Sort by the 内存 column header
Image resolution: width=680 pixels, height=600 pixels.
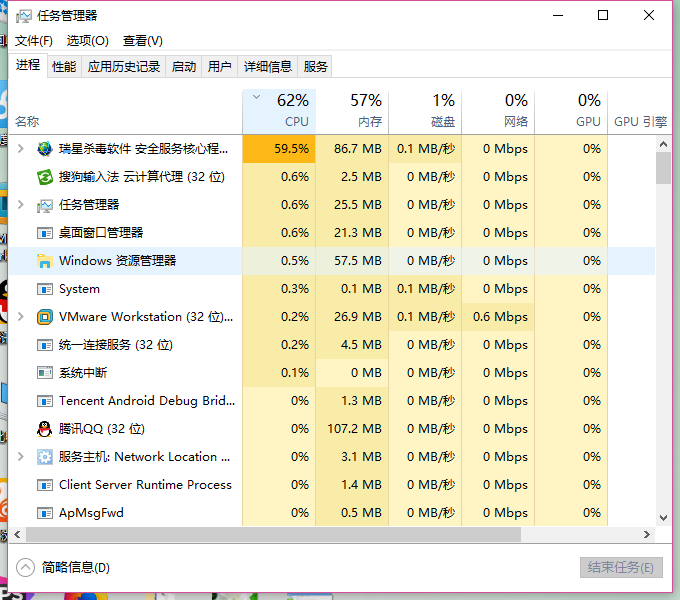coord(352,111)
